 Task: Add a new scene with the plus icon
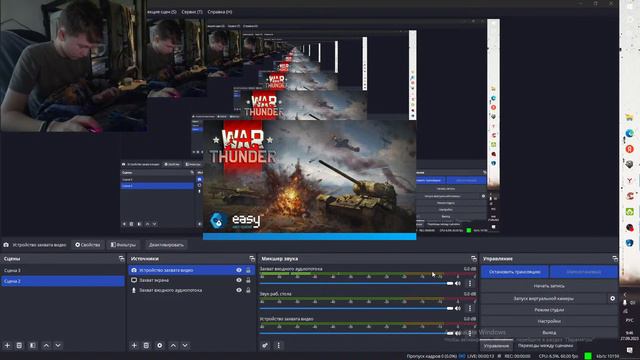click(7, 345)
